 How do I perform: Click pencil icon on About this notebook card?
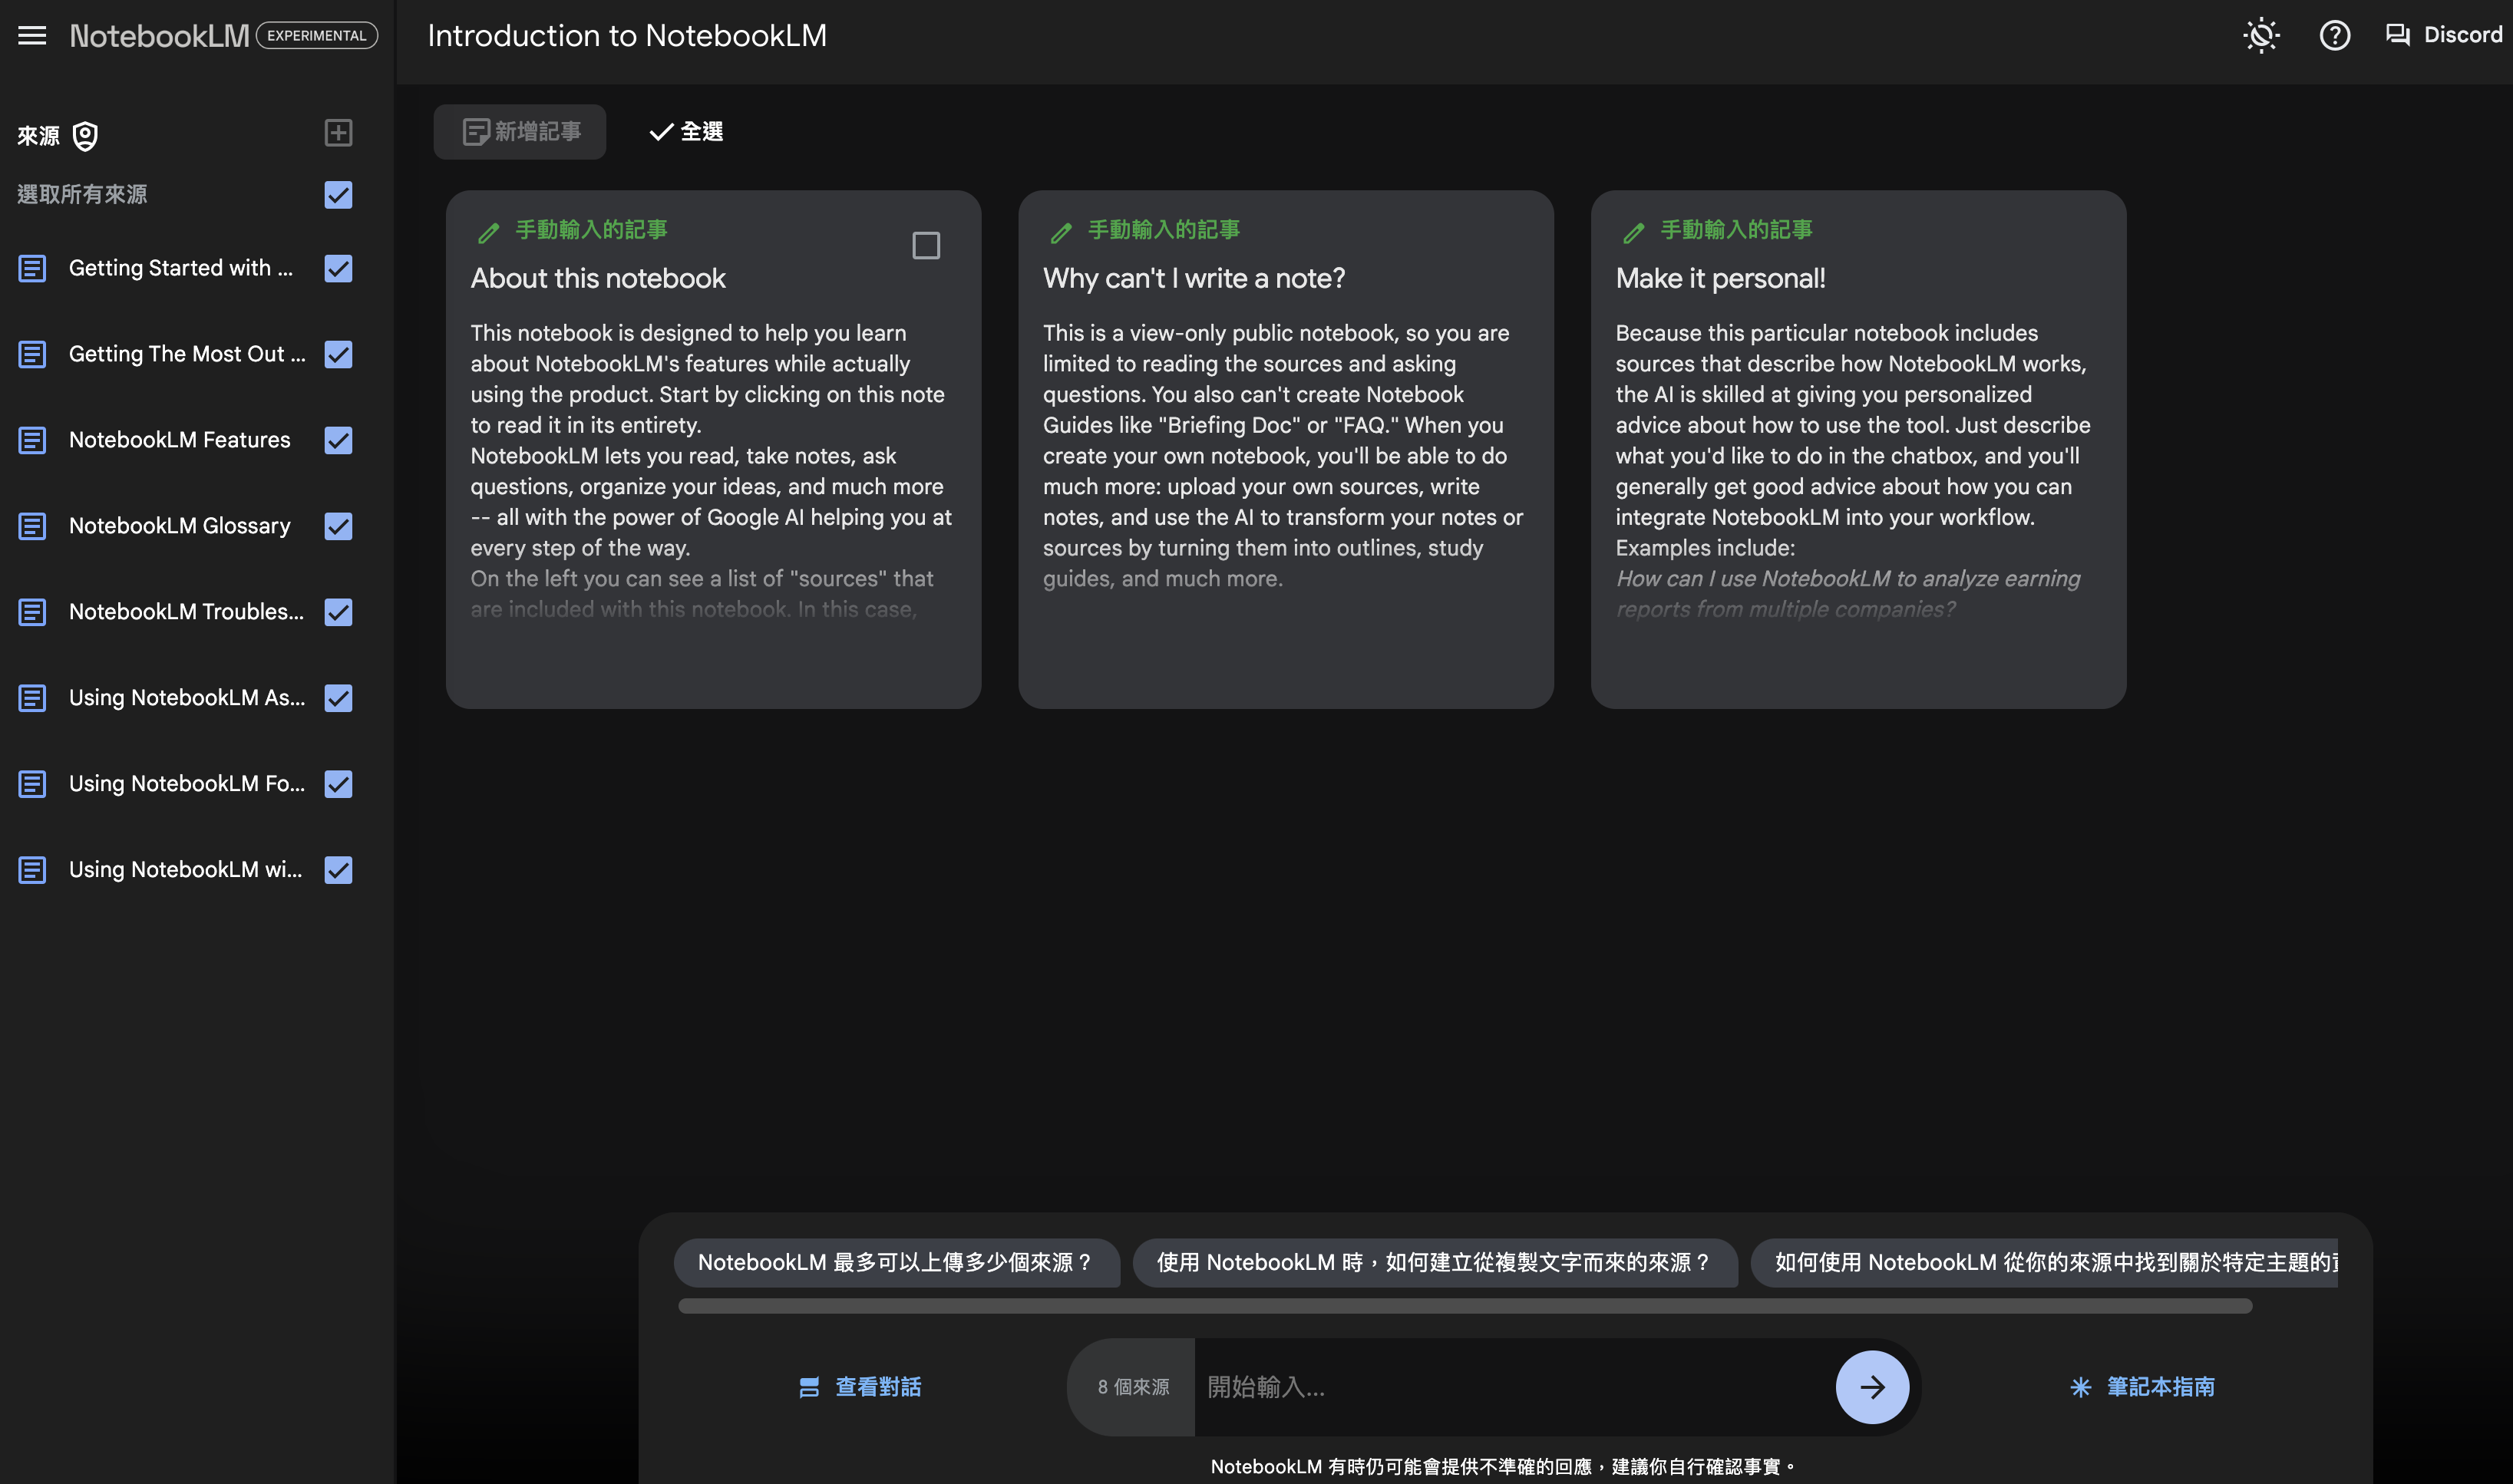point(489,233)
